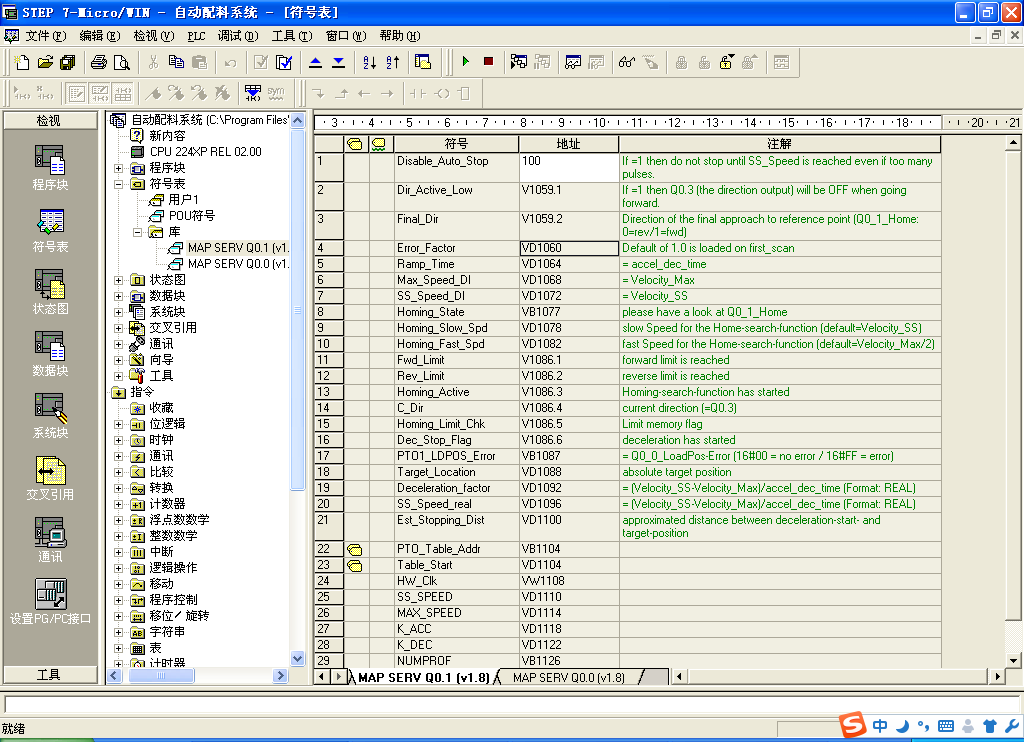Collapse the 库 tree node
This screenshot has width=1024, height=742.
point(137,232)
